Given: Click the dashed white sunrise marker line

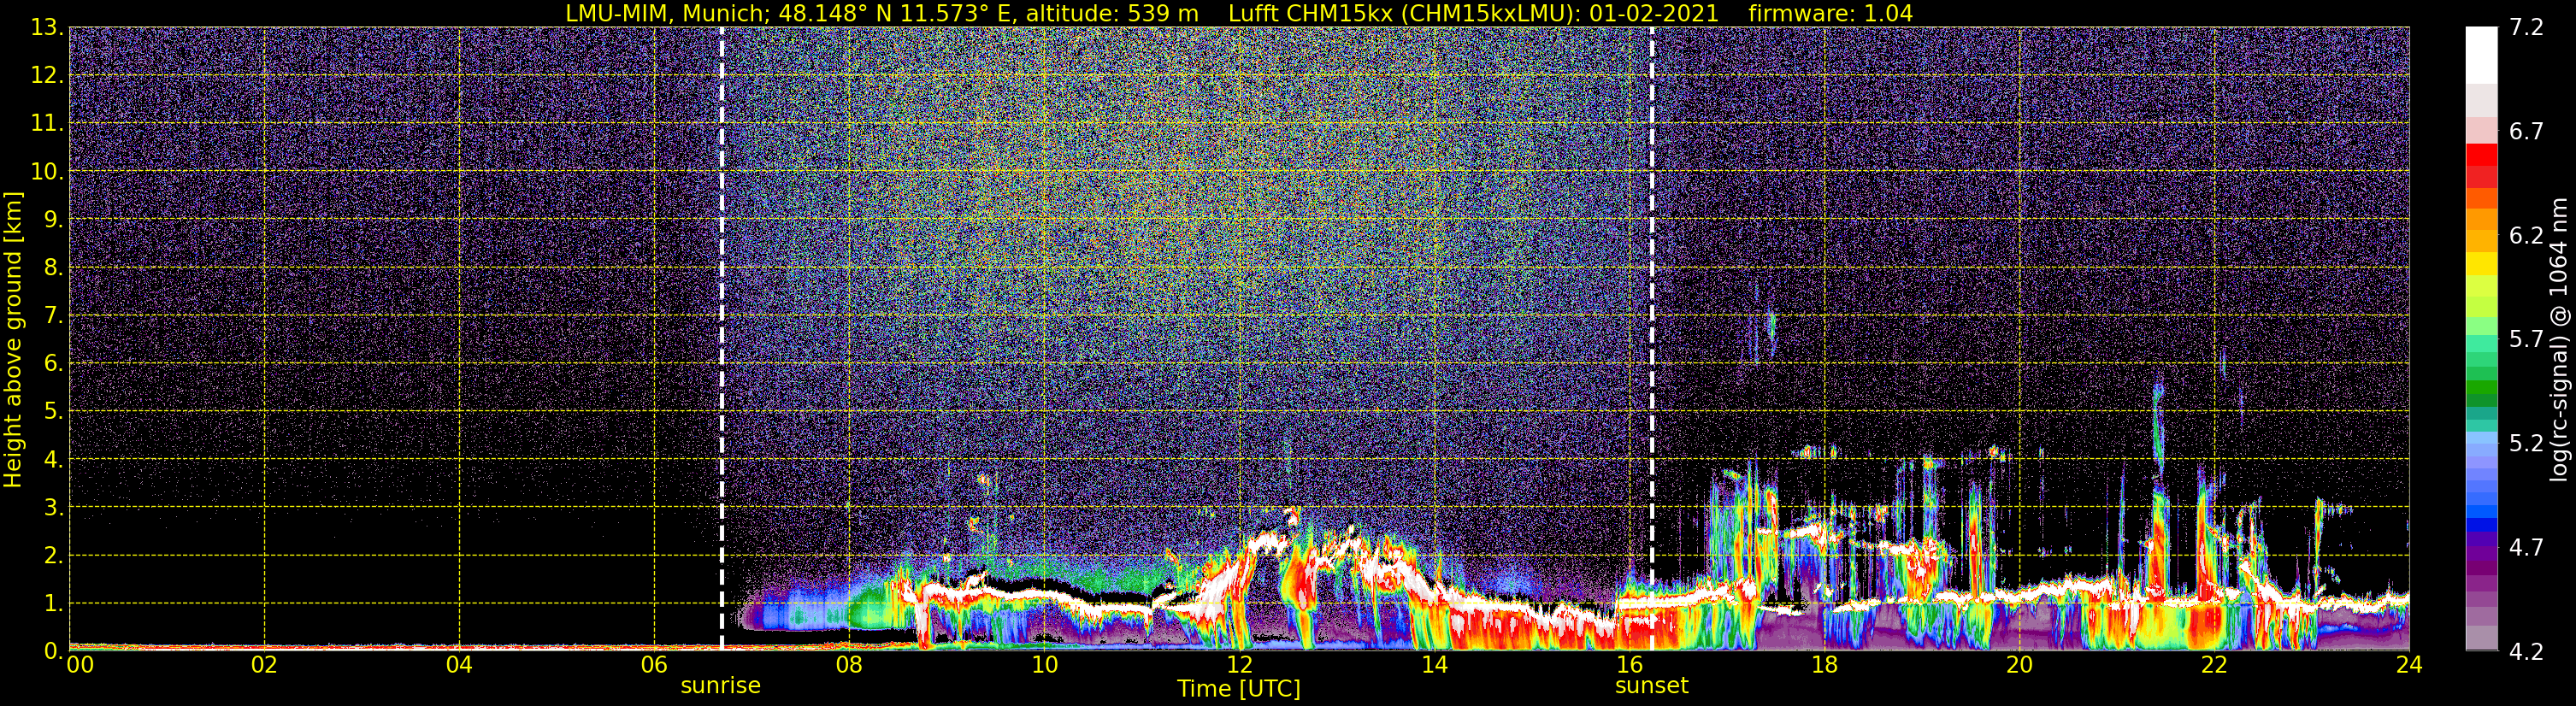Looking at the screenshot, I should [721, 338].
